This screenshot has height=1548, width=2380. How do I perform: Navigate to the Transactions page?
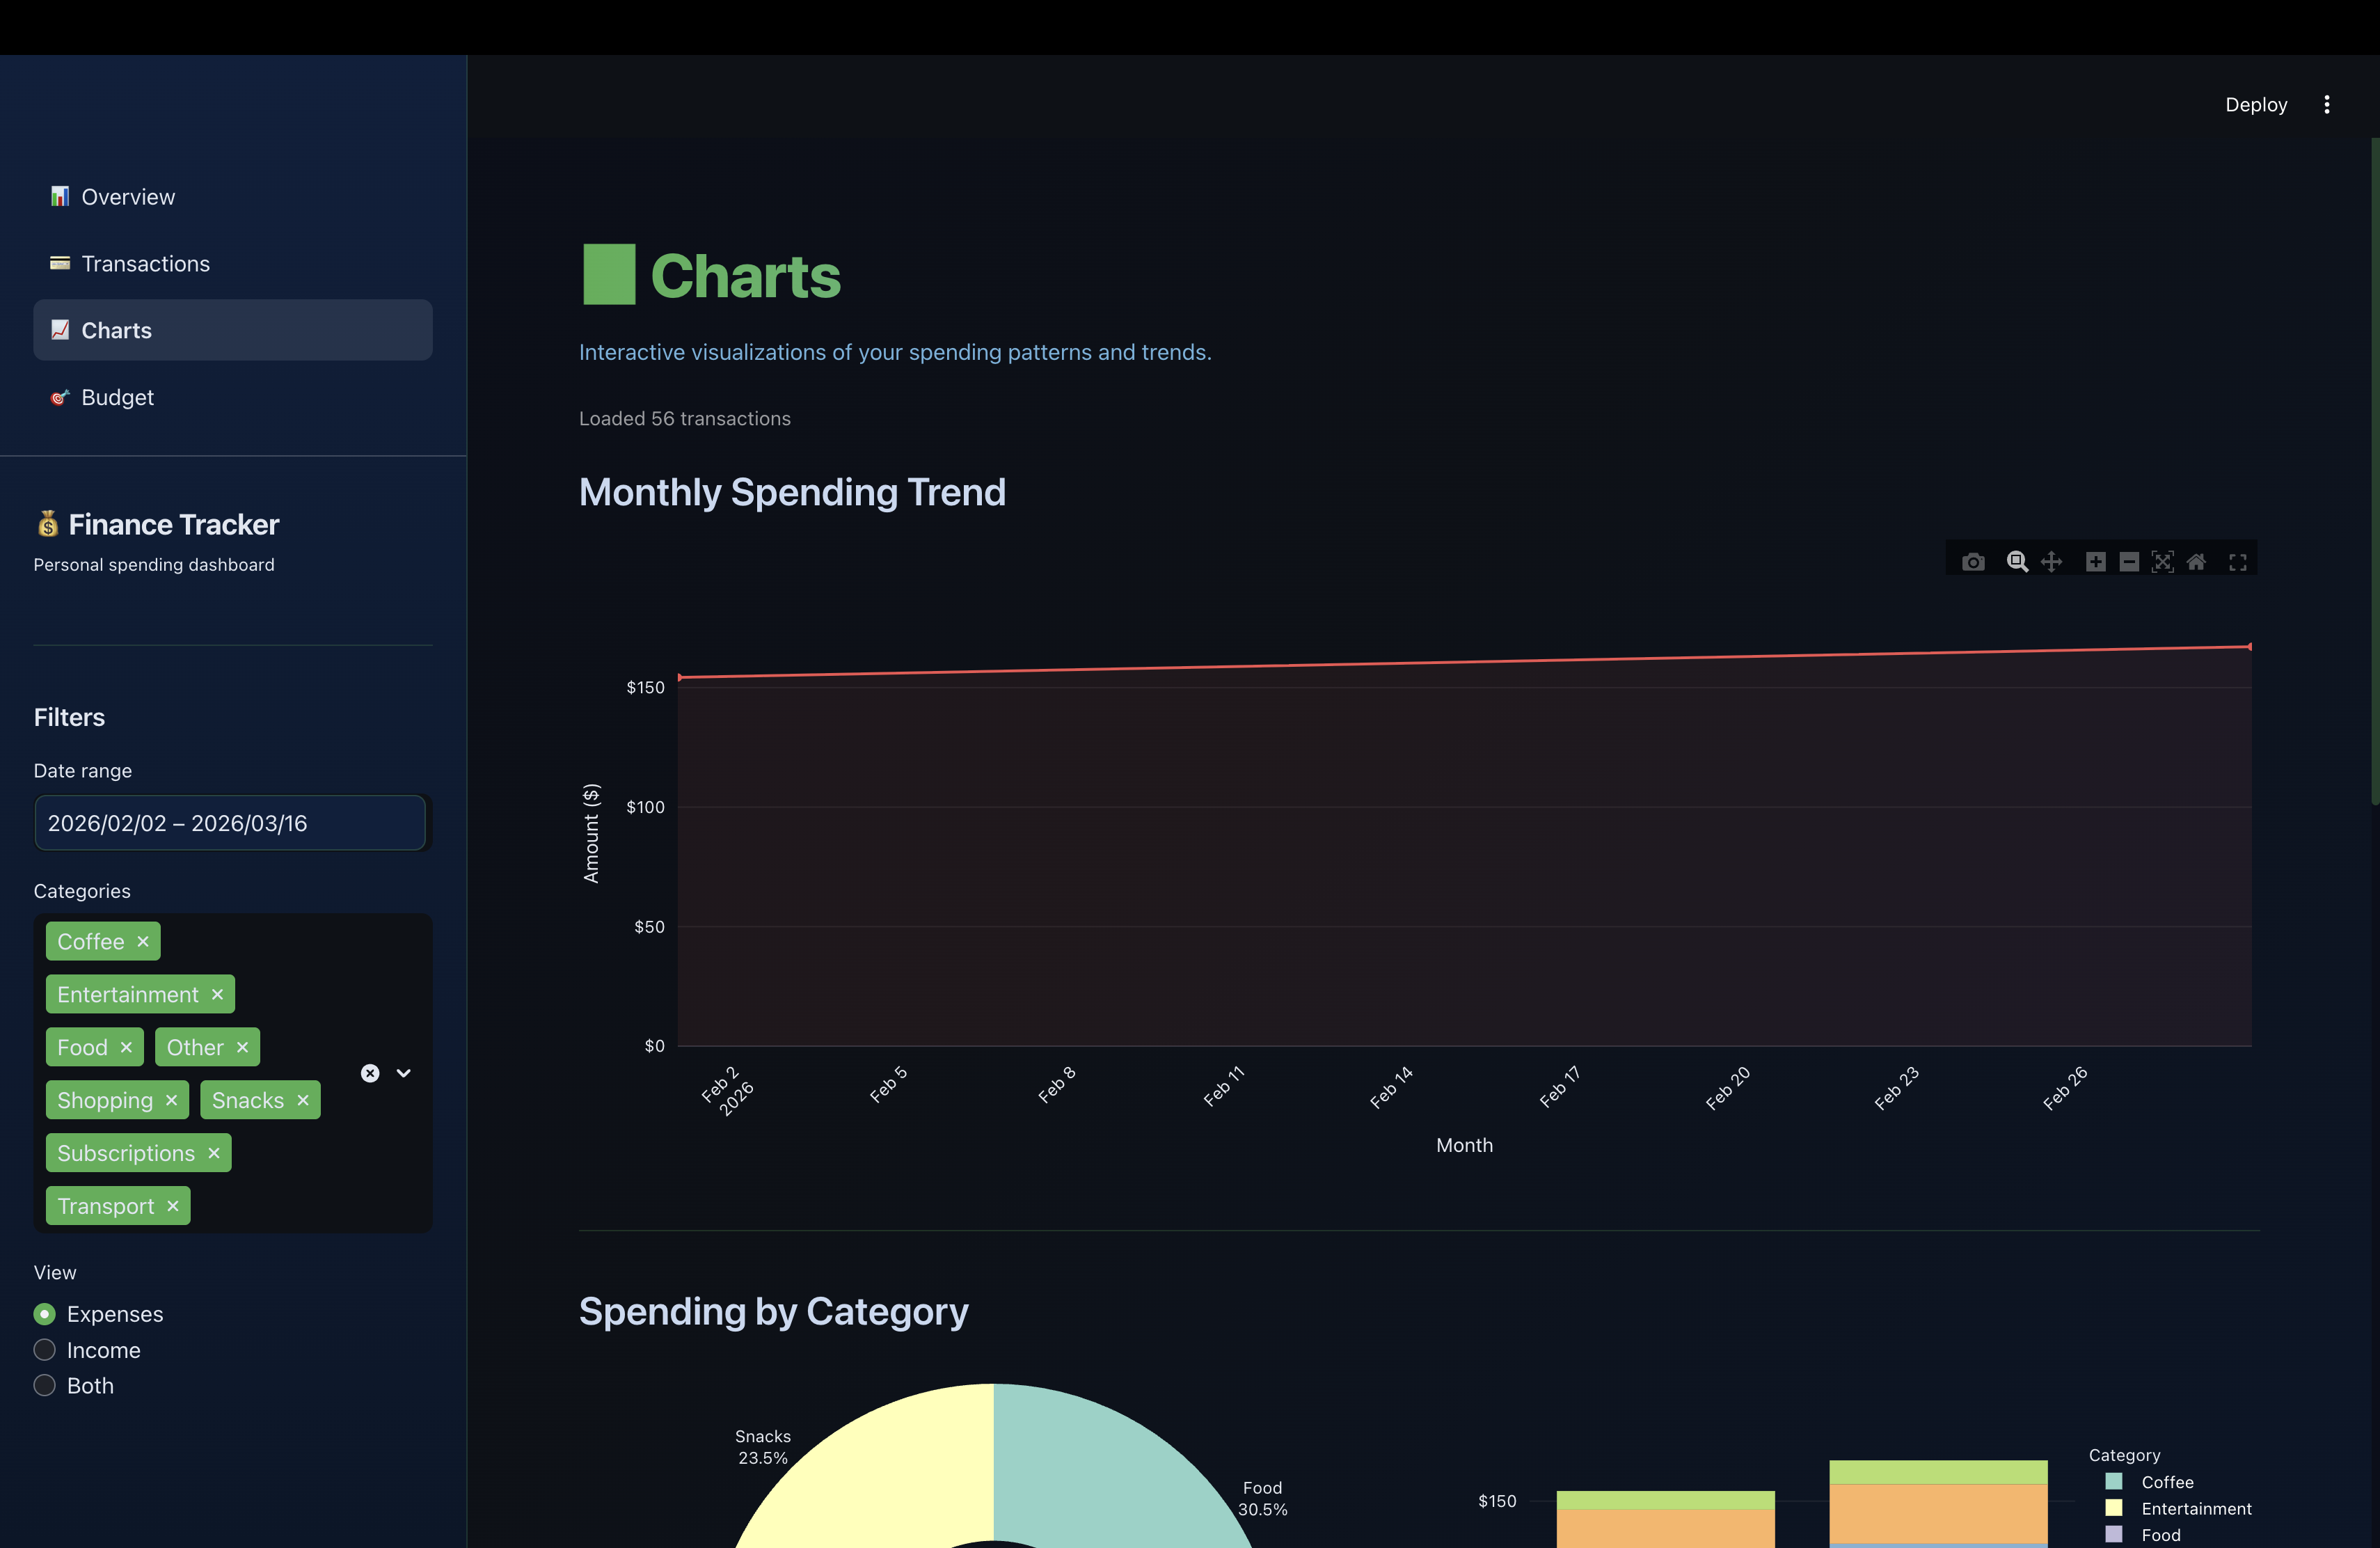point(145,263)
